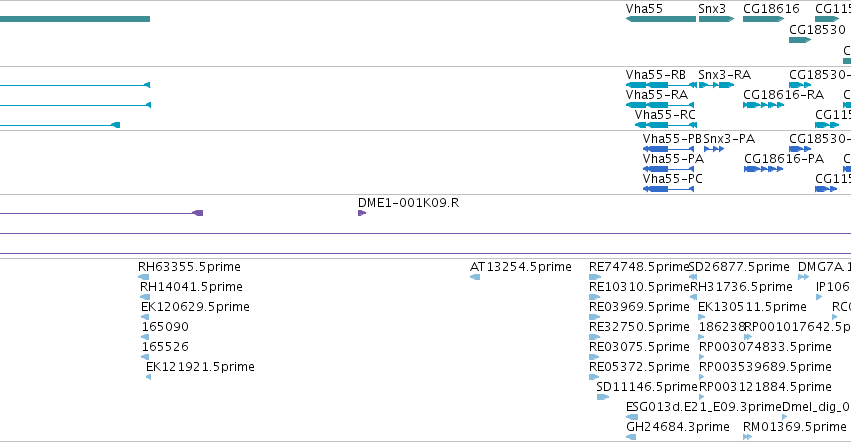Click the 165090 feature label
This screenshot has height=442, width=851.
(165, 327)
